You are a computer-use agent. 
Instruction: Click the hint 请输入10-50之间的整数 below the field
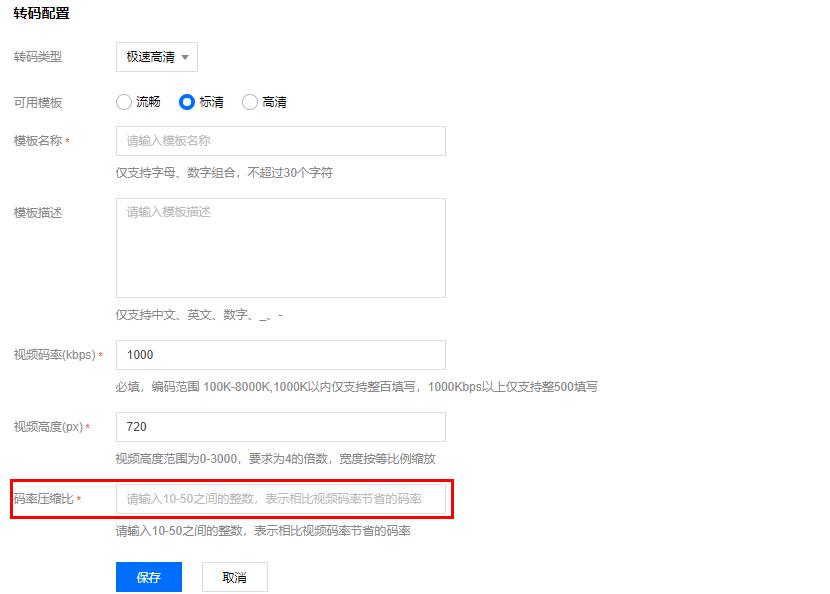(x=263, y=530)
